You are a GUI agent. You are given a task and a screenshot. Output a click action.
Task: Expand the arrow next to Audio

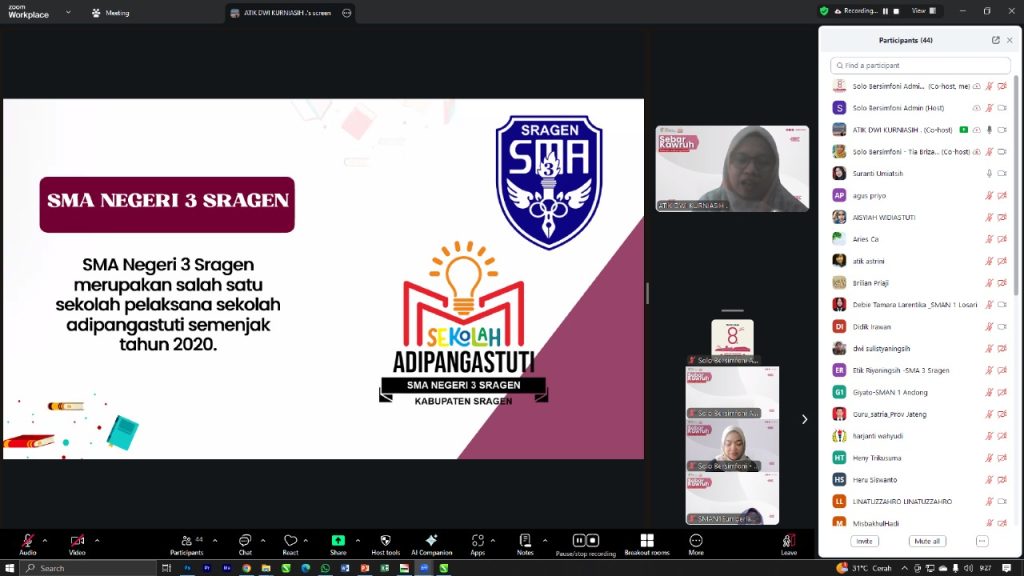coord(47,540)
